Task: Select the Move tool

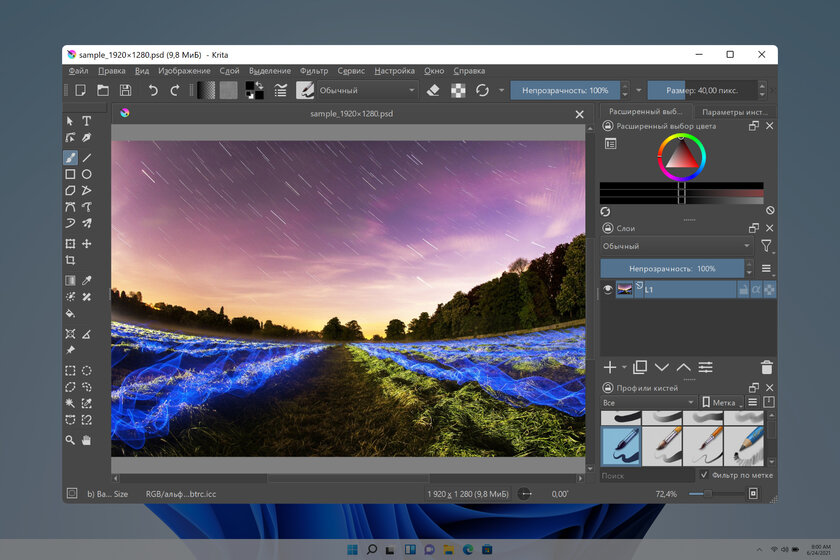Action: pyautogui.click(x=86, y=244)
